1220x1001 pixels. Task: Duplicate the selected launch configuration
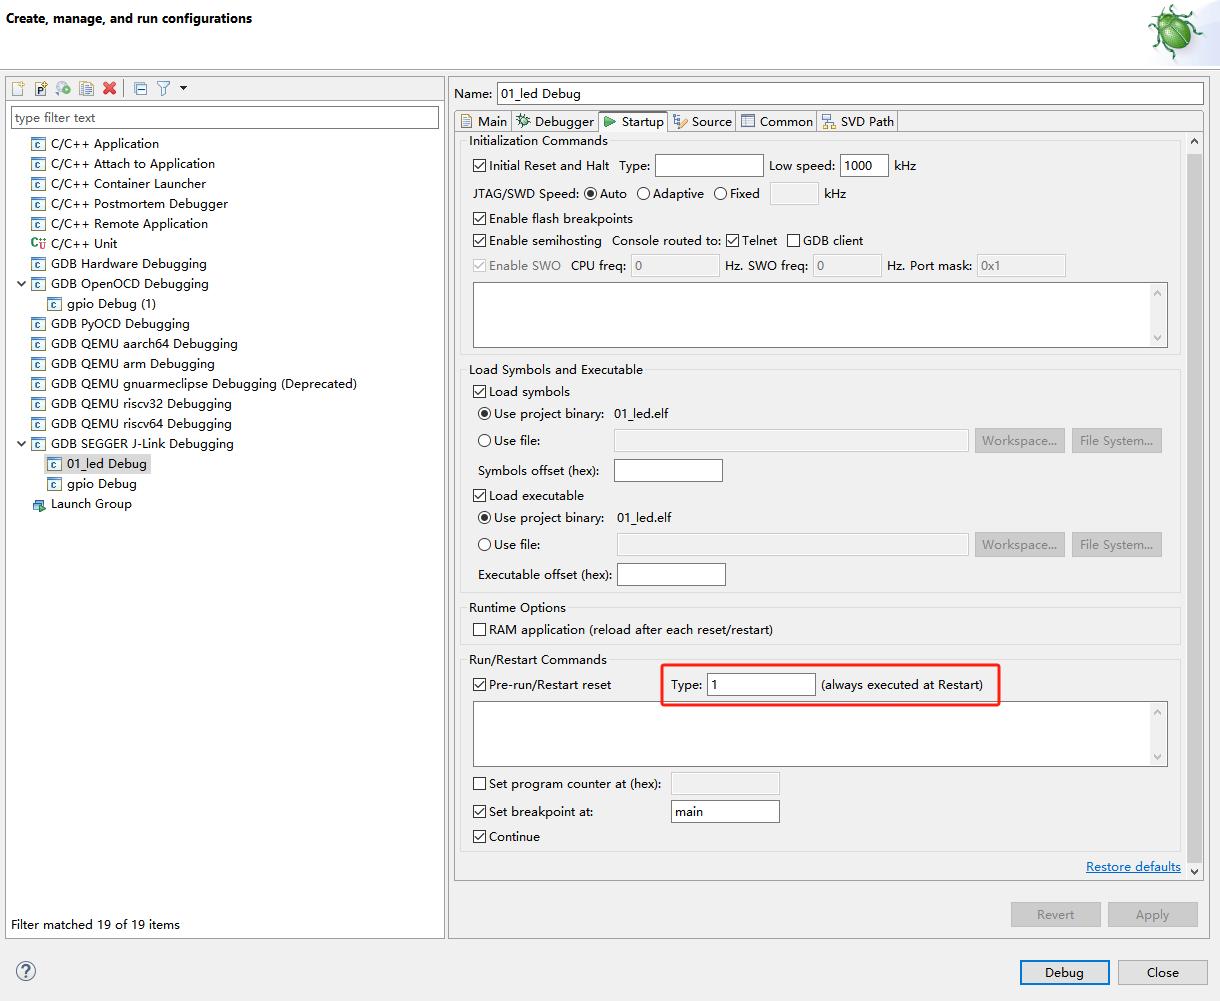[x=86, y=88]
